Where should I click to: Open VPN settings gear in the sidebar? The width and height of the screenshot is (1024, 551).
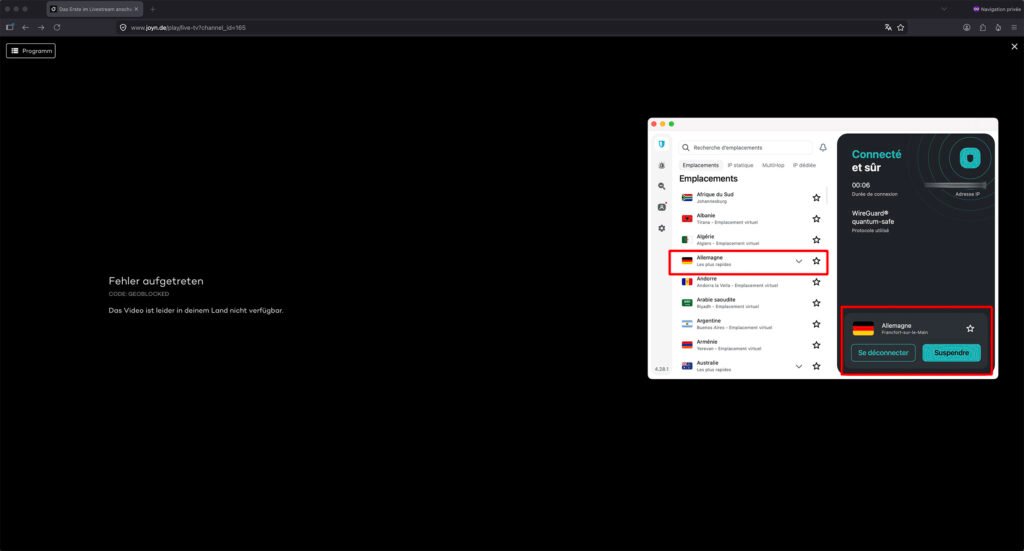pyautogui.click(x=662, y=228)
